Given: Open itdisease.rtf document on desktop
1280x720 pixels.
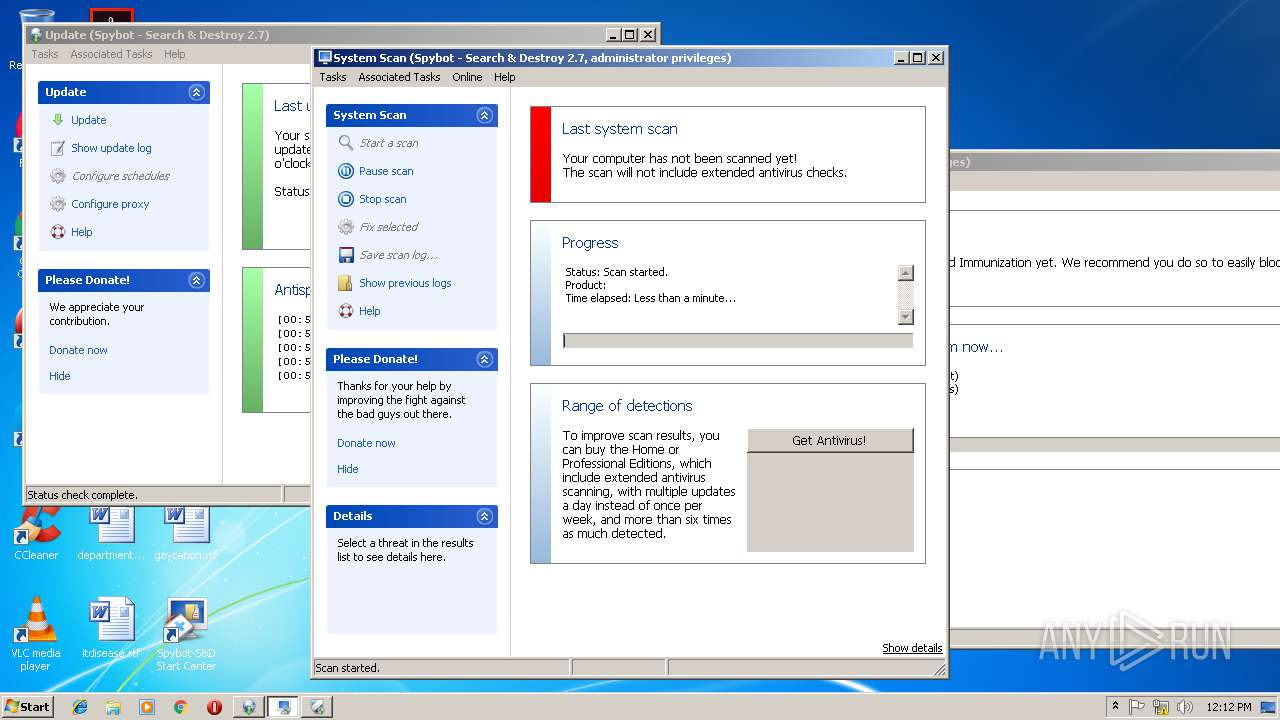Looking at the screenshot, I should click(110, 628).
